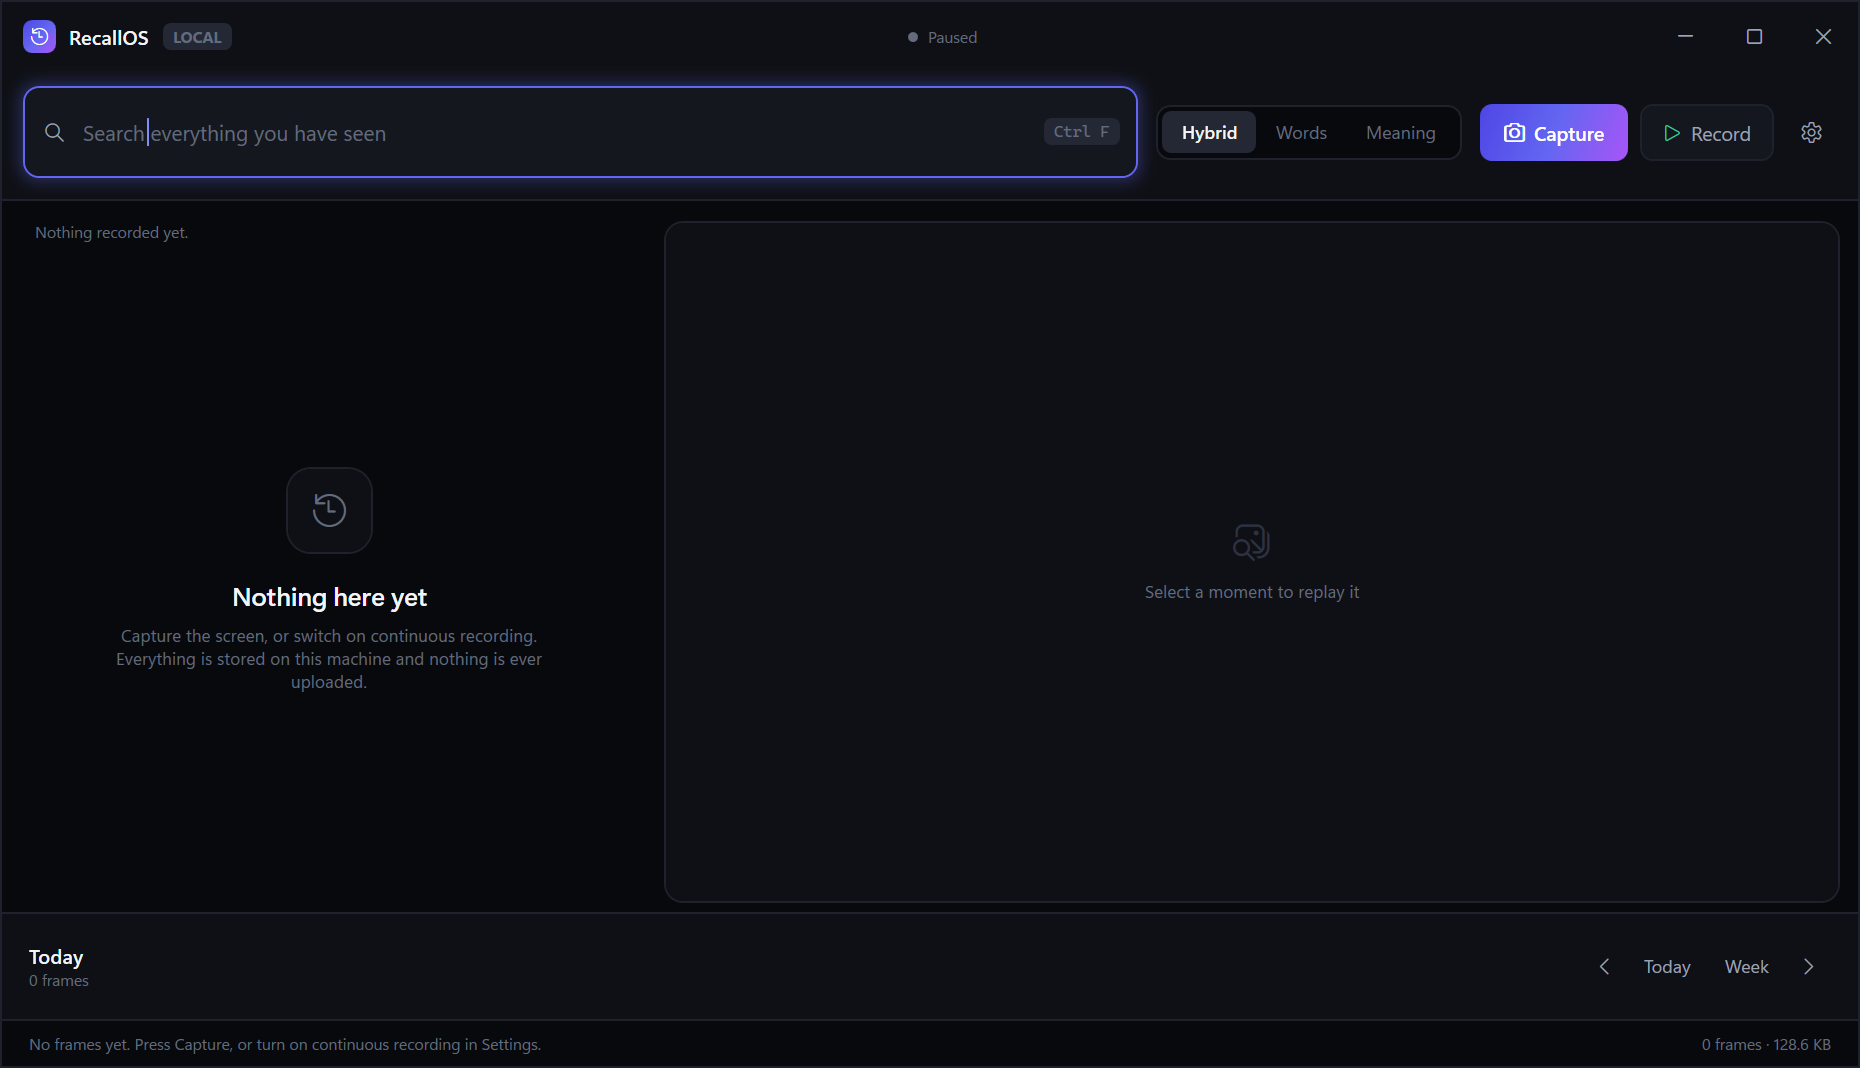Screen dimensions: 1860x1068
Task: Click 'Select a moment to replay it' text
Action: [1251, 592]
